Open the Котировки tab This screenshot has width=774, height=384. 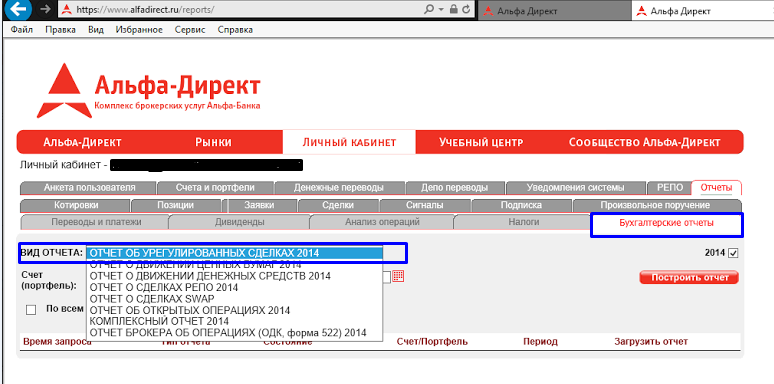pos(76,205)
